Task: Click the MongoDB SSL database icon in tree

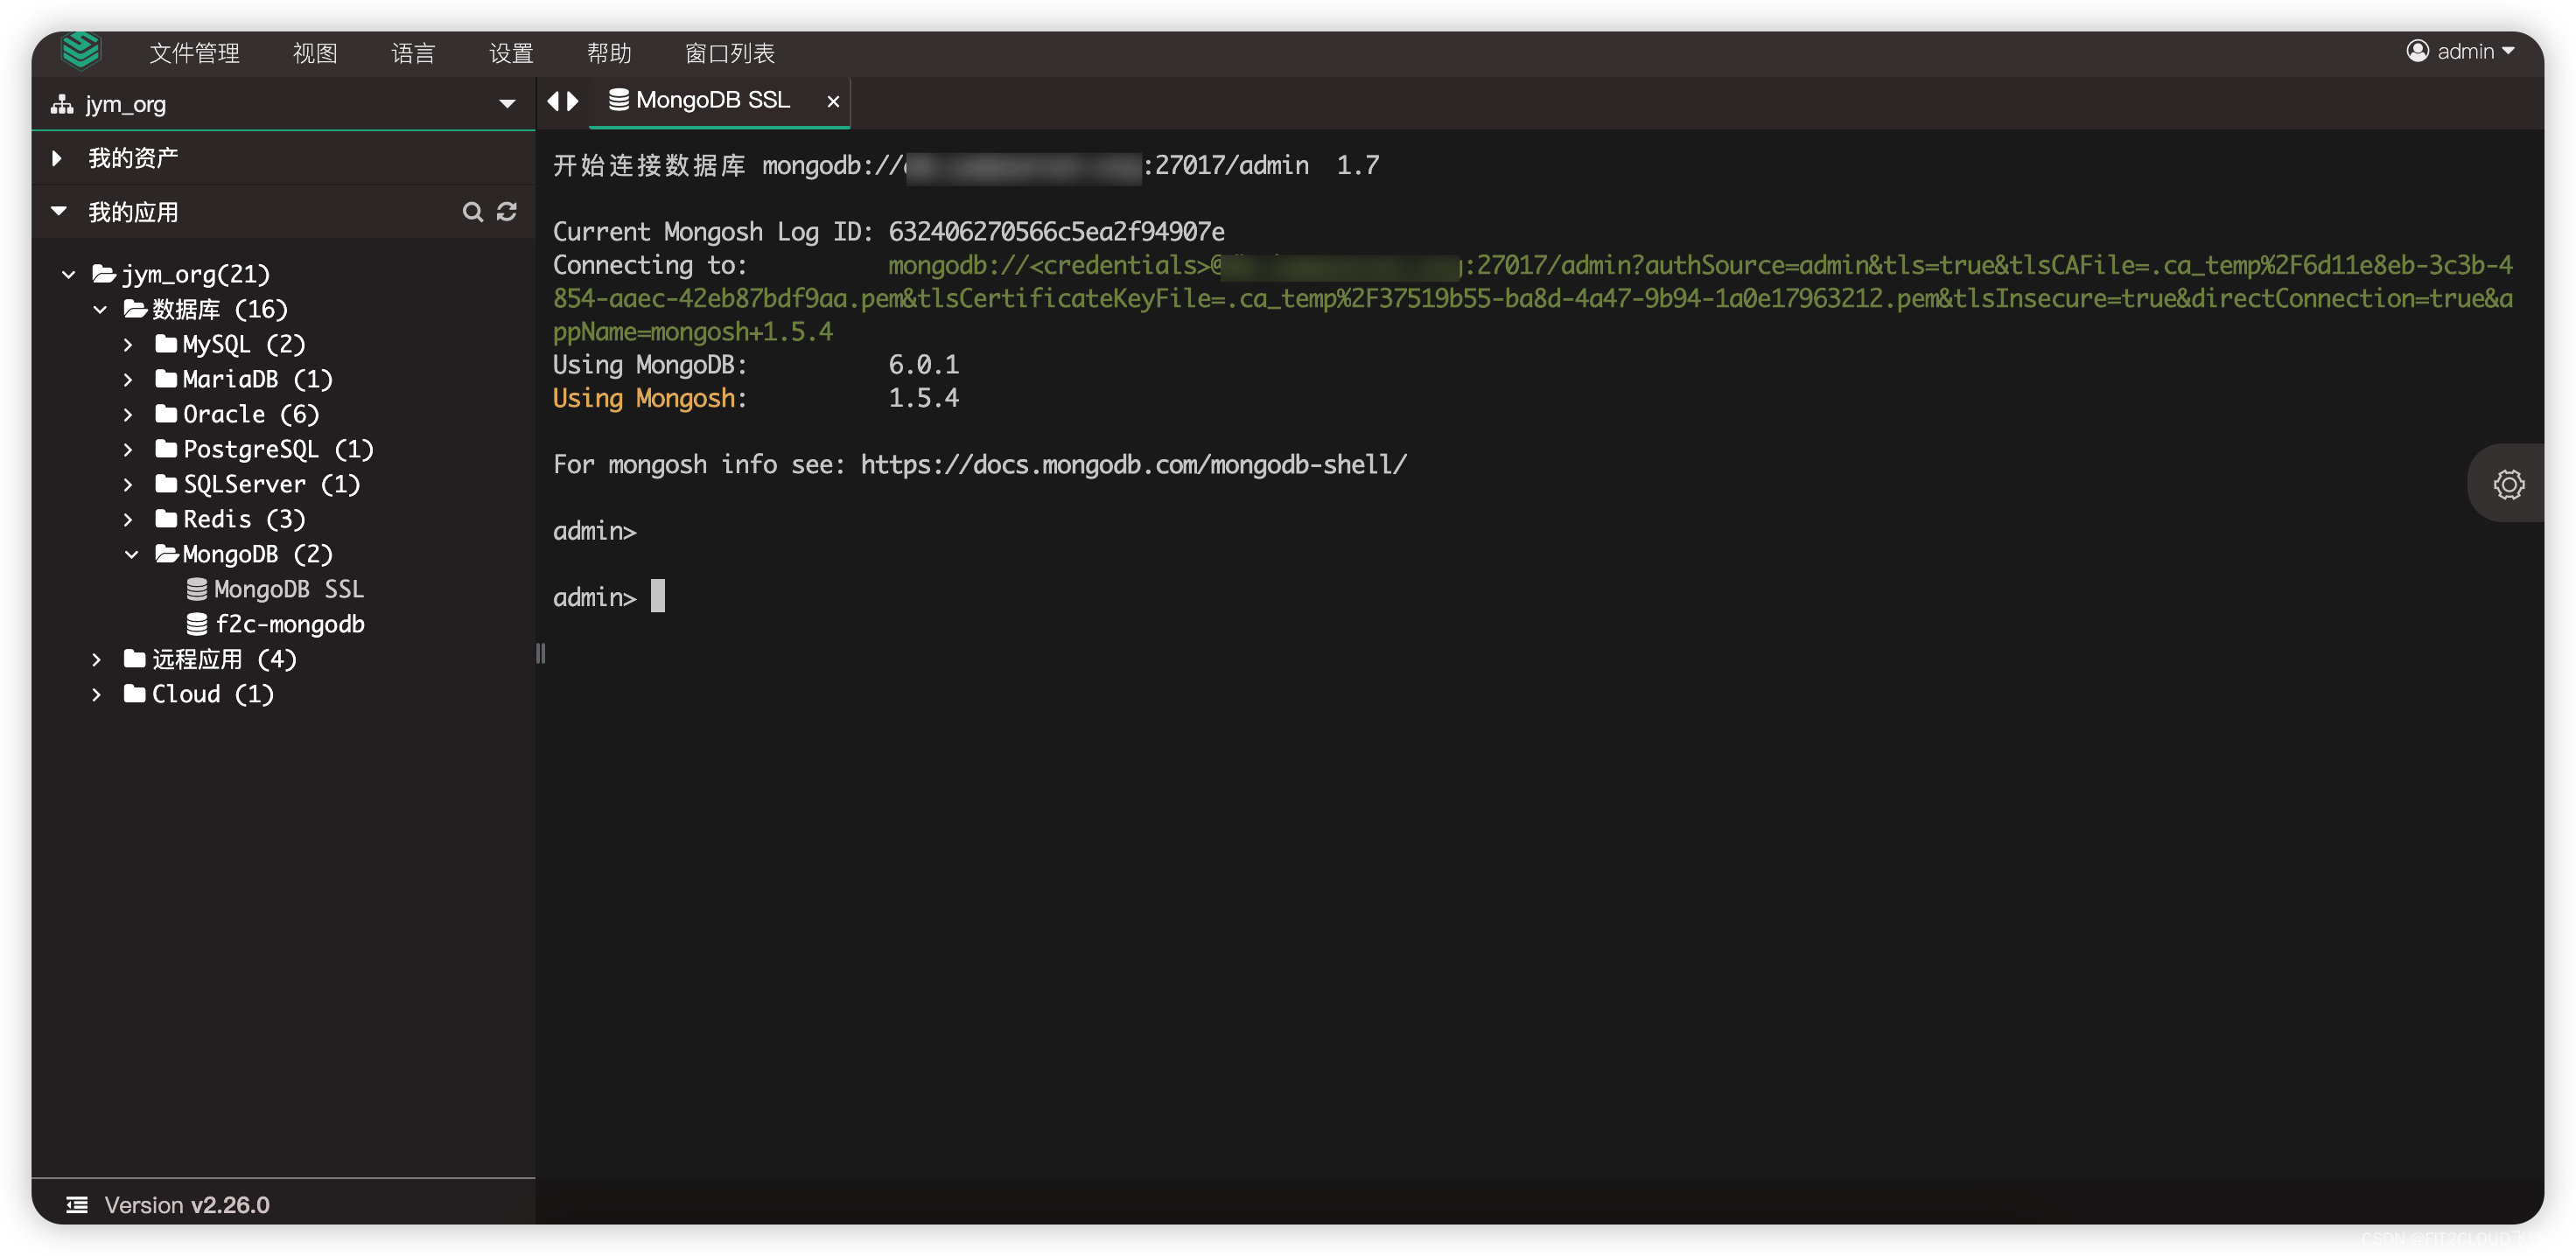Action: tap(197, 589)
